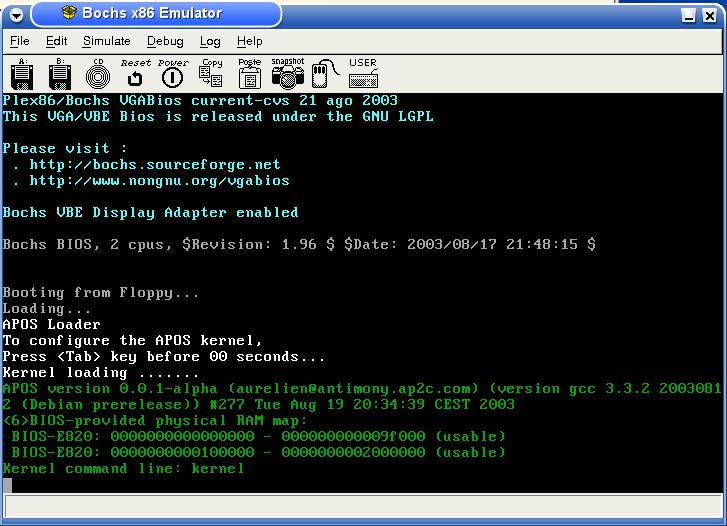Image resolution: width=727 pixels, height=526 pixels.
Task: Click the 'To configure the APOS kernel,' line
Action: pyautogui.click(x=133, y=340)
